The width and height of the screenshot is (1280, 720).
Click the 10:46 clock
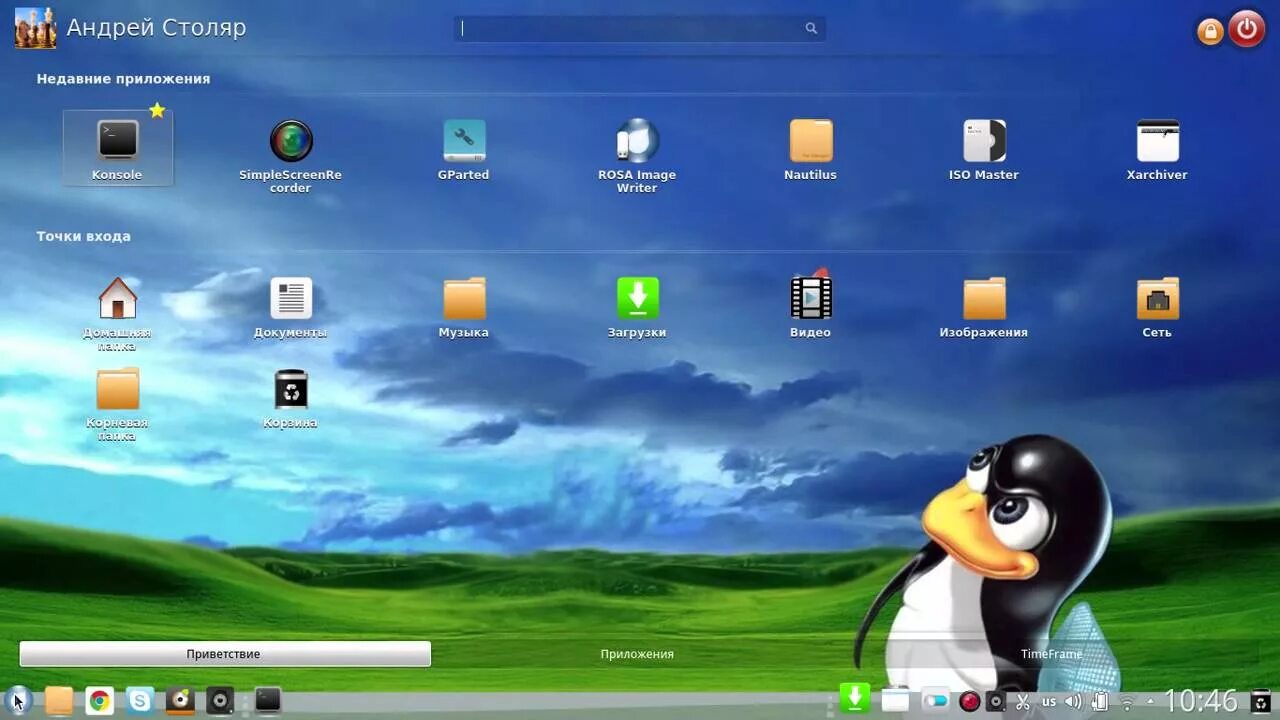coord(1202,701)
